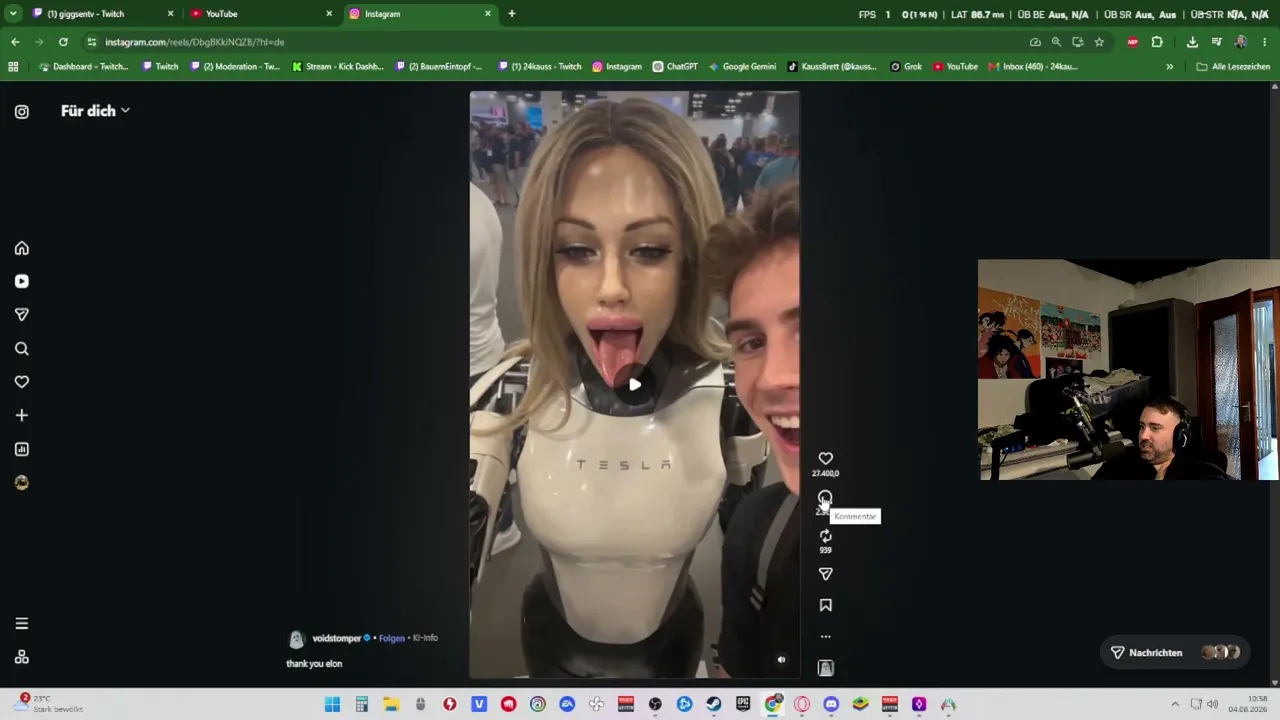
Task: Open the reel's audio thumbnail
Action: tap(825, 668)
